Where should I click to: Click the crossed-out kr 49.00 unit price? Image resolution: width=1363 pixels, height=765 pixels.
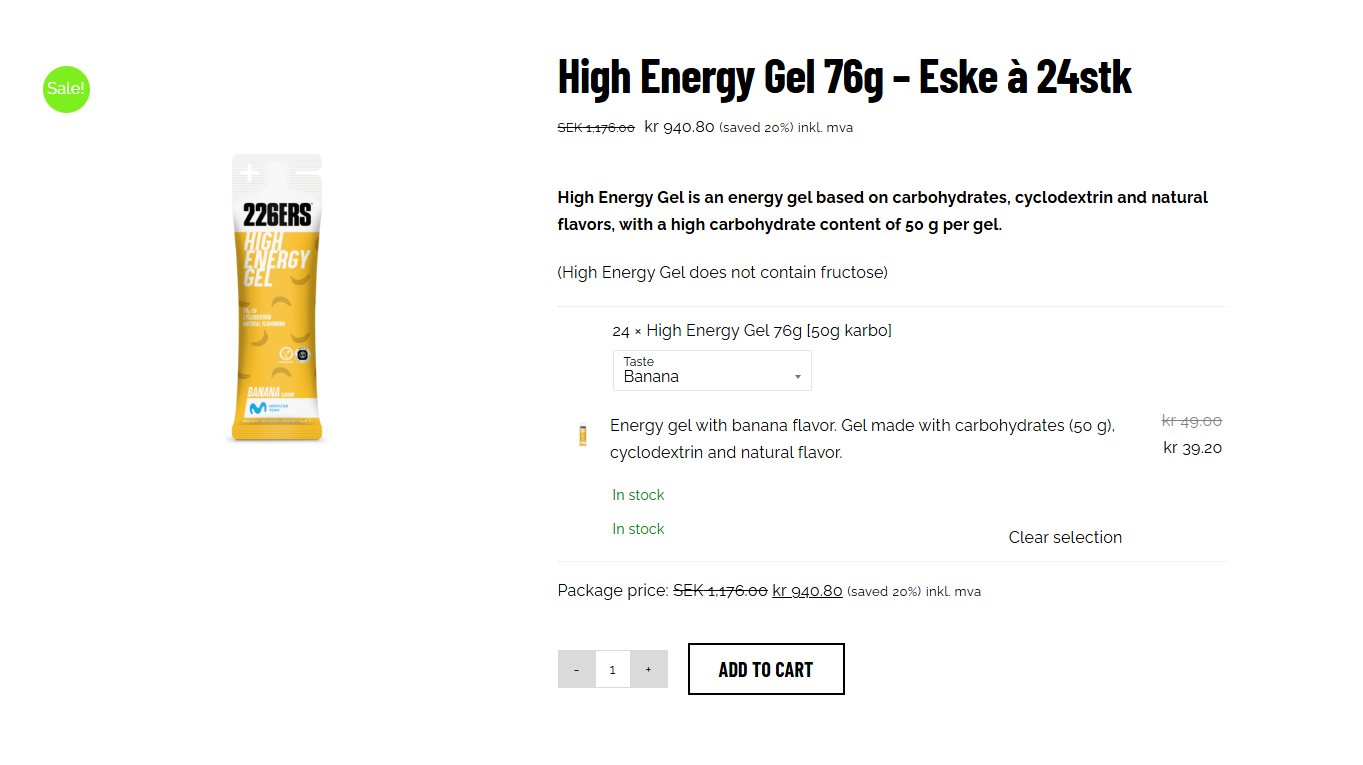[1191, 421]
